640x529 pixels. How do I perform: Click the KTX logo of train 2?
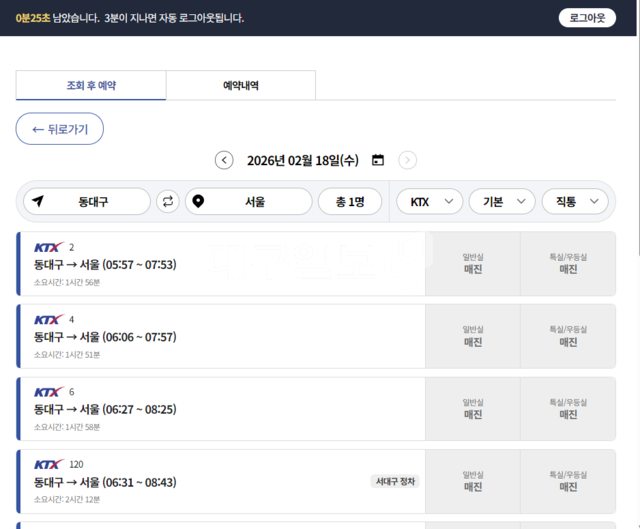coord(49,247)
